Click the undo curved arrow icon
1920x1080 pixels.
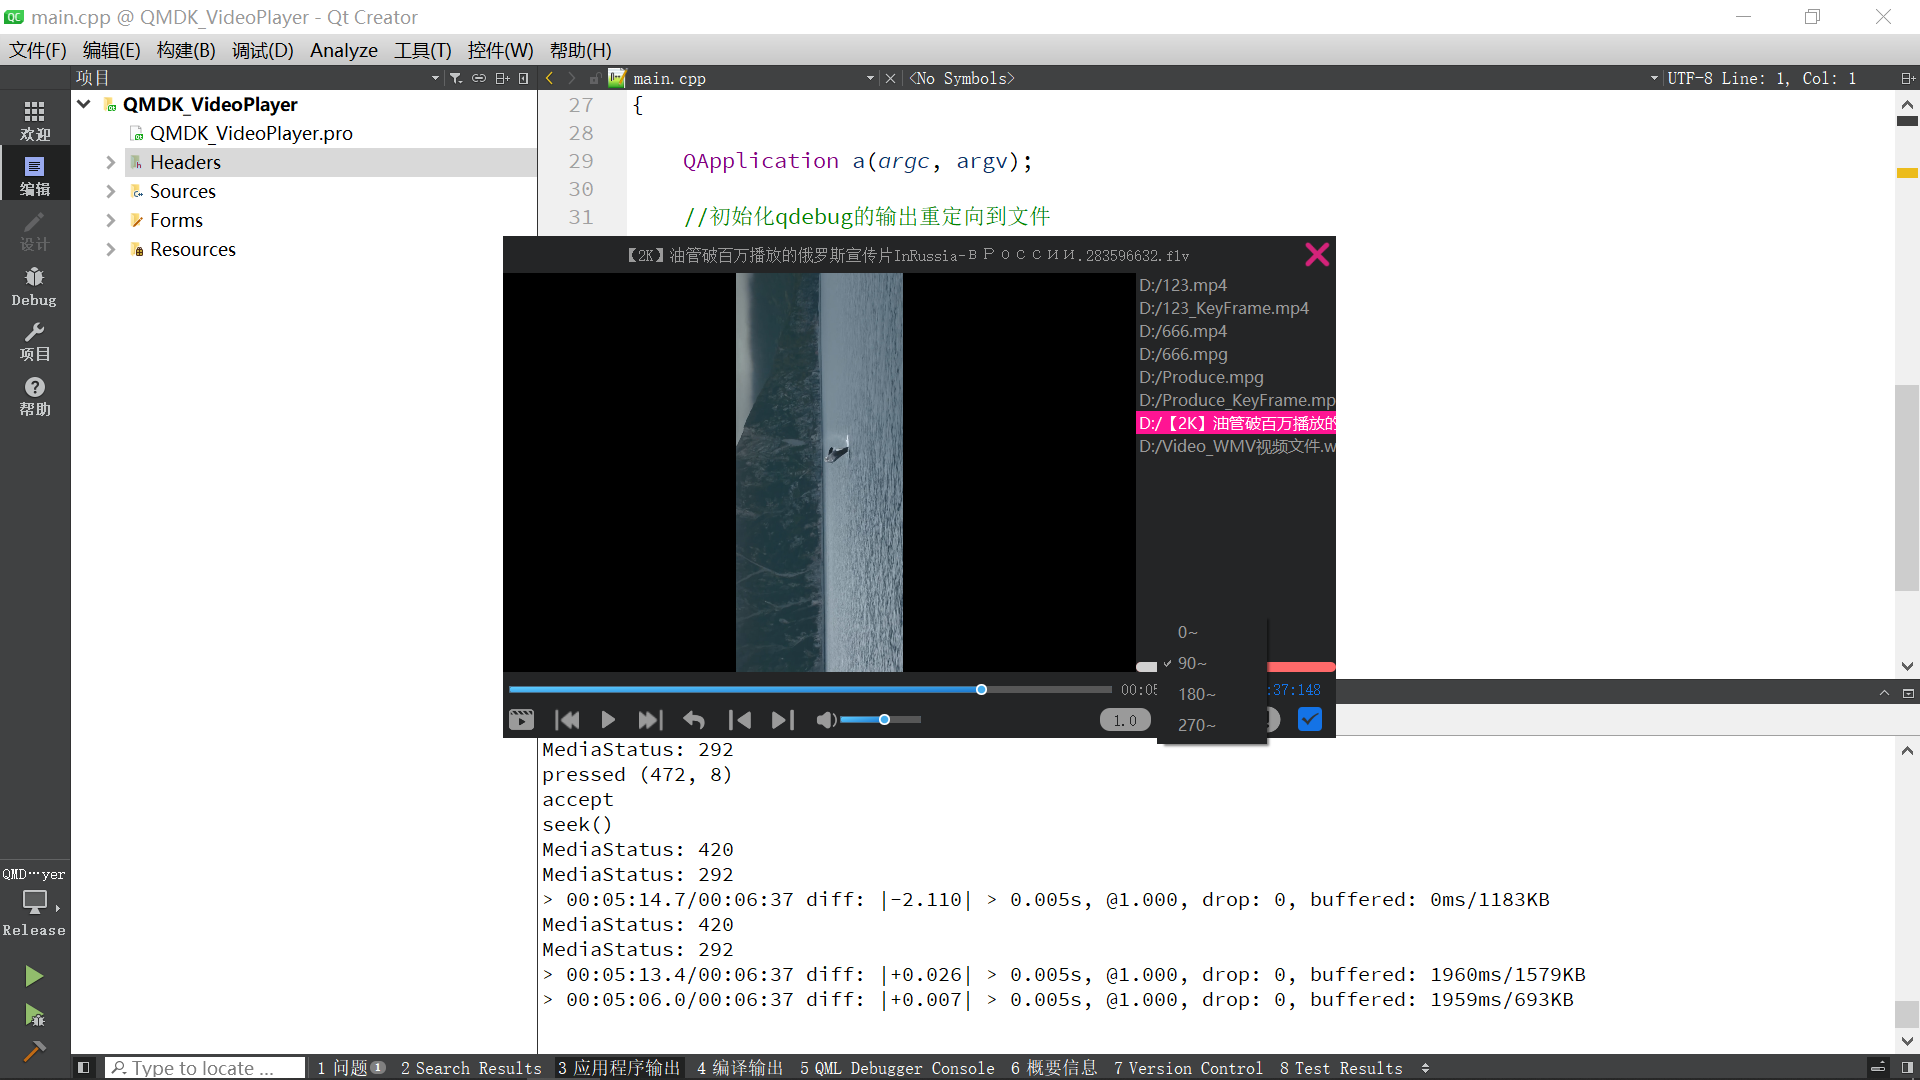694,720
